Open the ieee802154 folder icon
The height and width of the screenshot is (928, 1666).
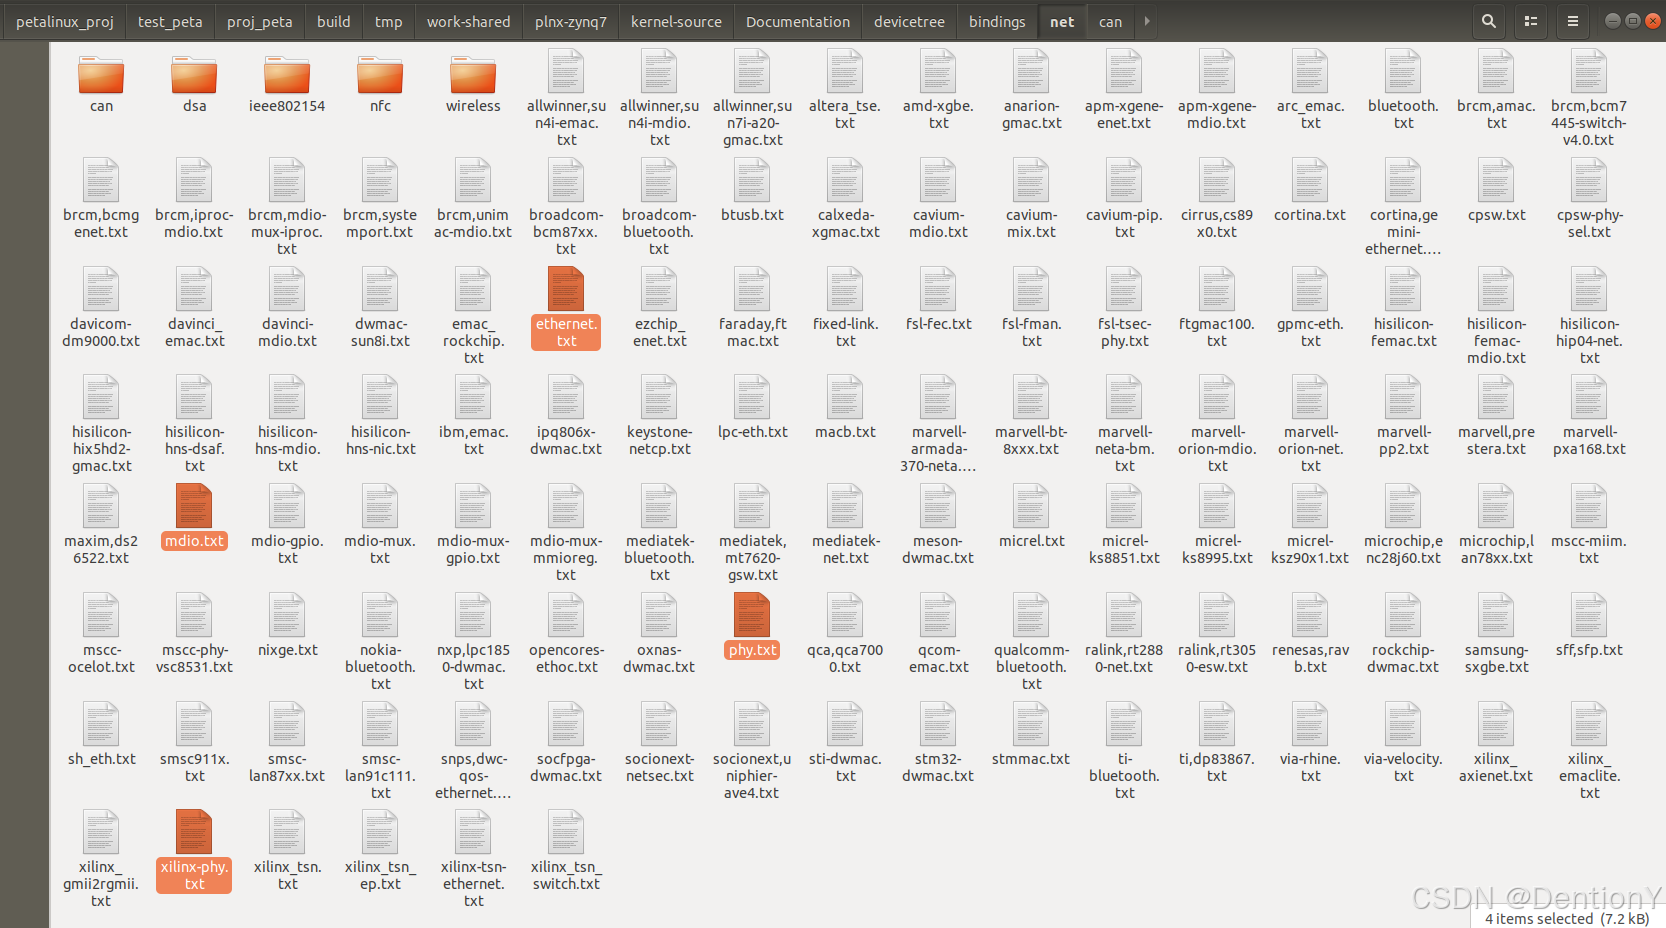tap(287, 75)
